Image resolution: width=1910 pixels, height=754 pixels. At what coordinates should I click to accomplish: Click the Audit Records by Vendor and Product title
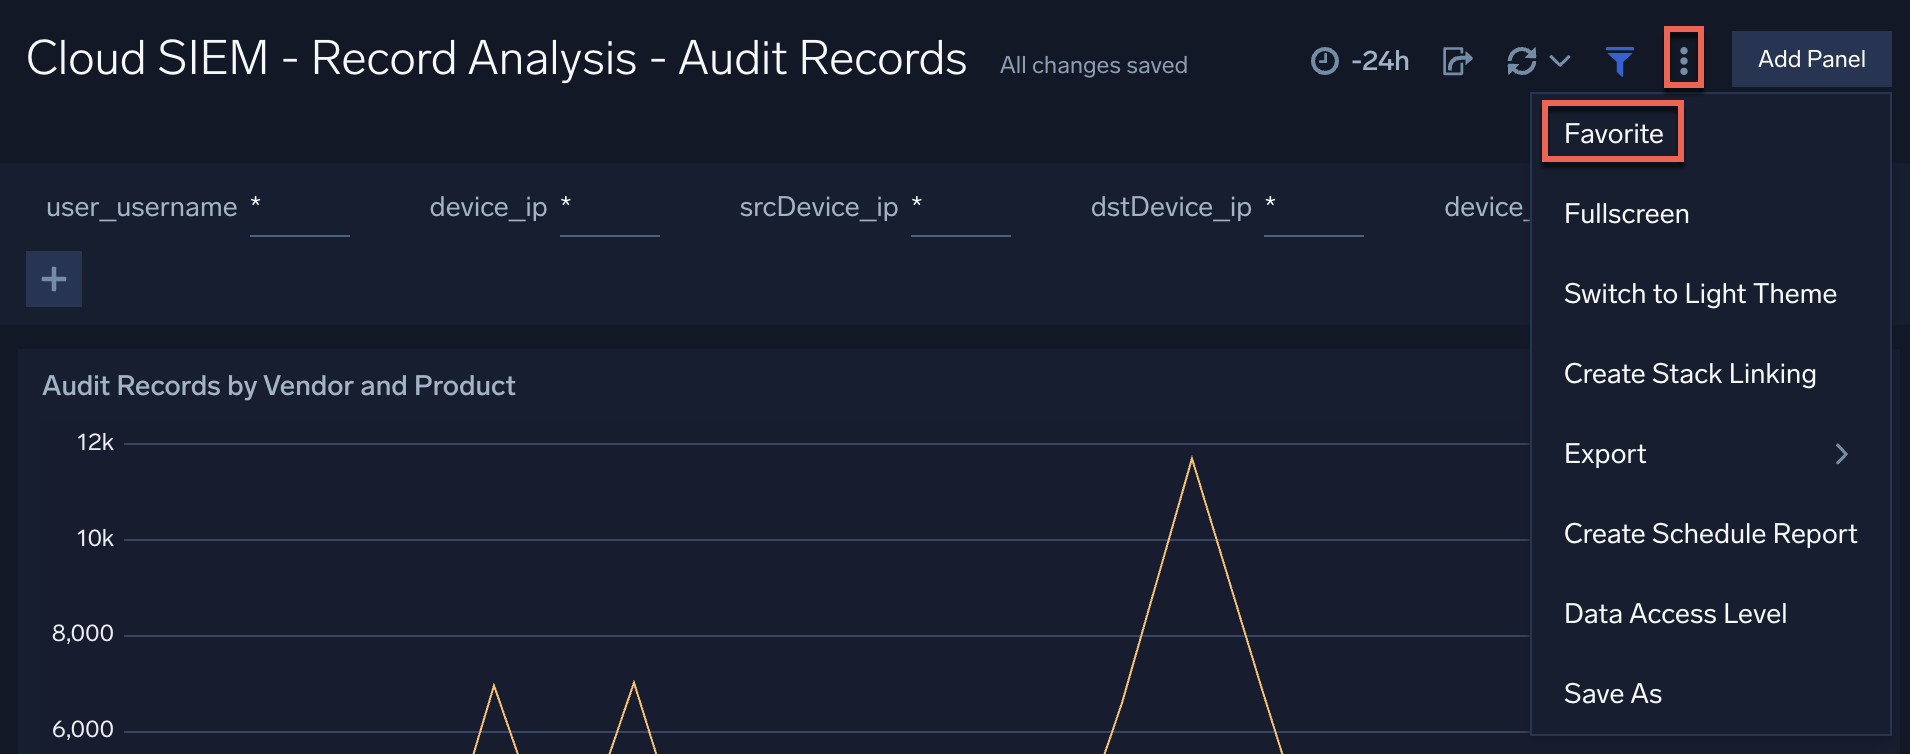279,386
